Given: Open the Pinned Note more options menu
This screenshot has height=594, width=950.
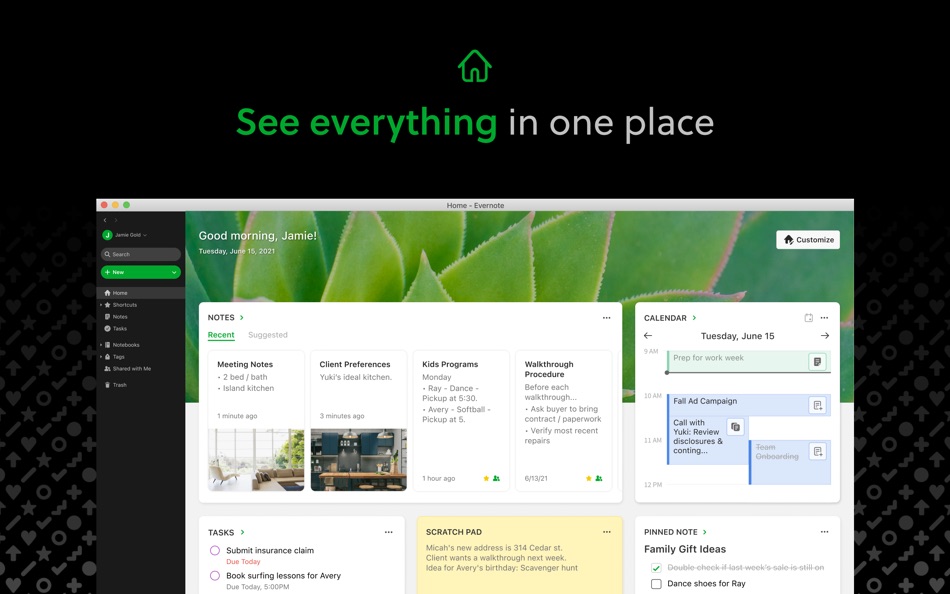Looking at the screenshot, I should (824, 532).
